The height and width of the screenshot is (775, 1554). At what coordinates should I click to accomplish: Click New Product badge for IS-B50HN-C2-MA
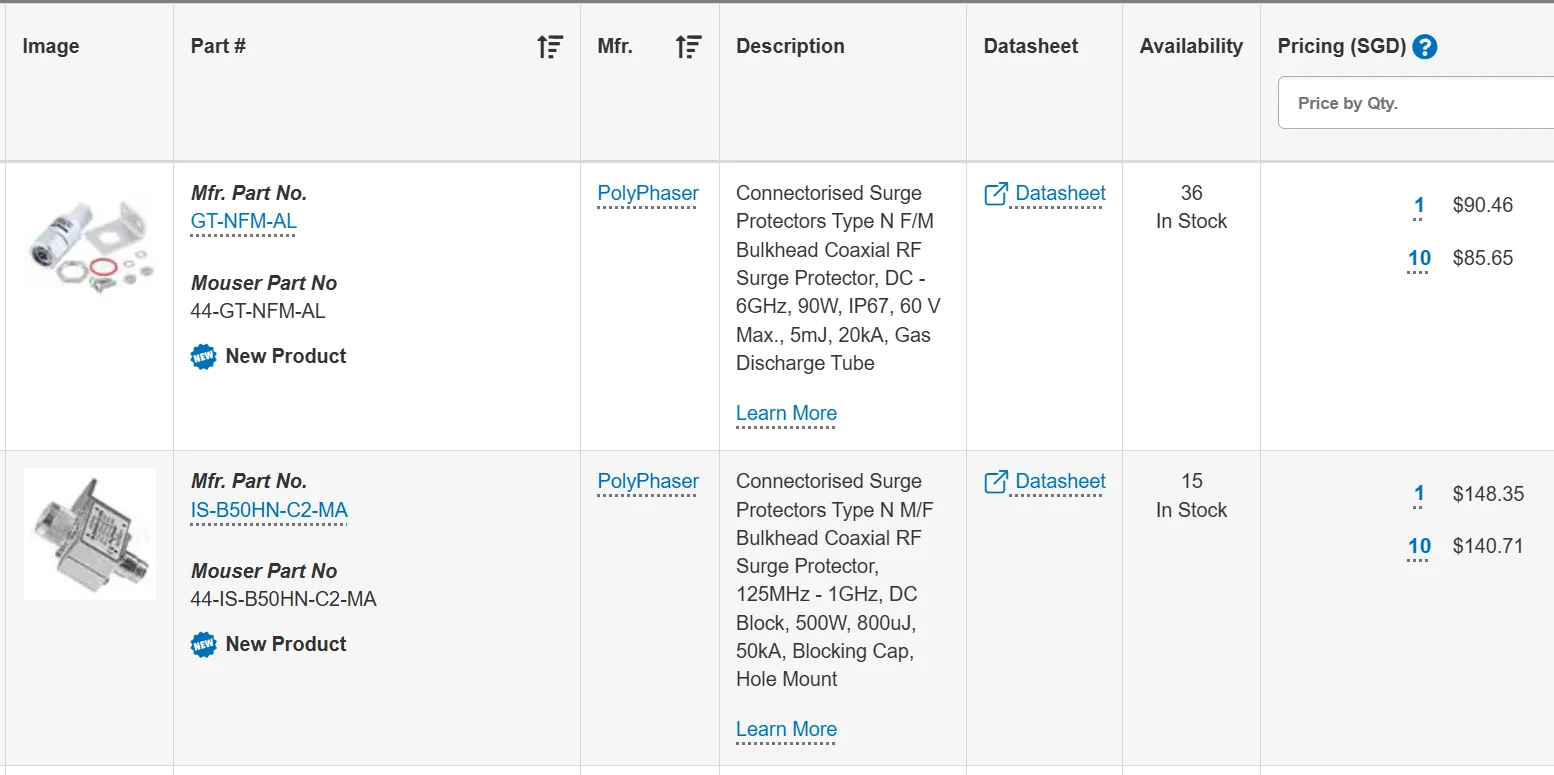click(203, 644)
